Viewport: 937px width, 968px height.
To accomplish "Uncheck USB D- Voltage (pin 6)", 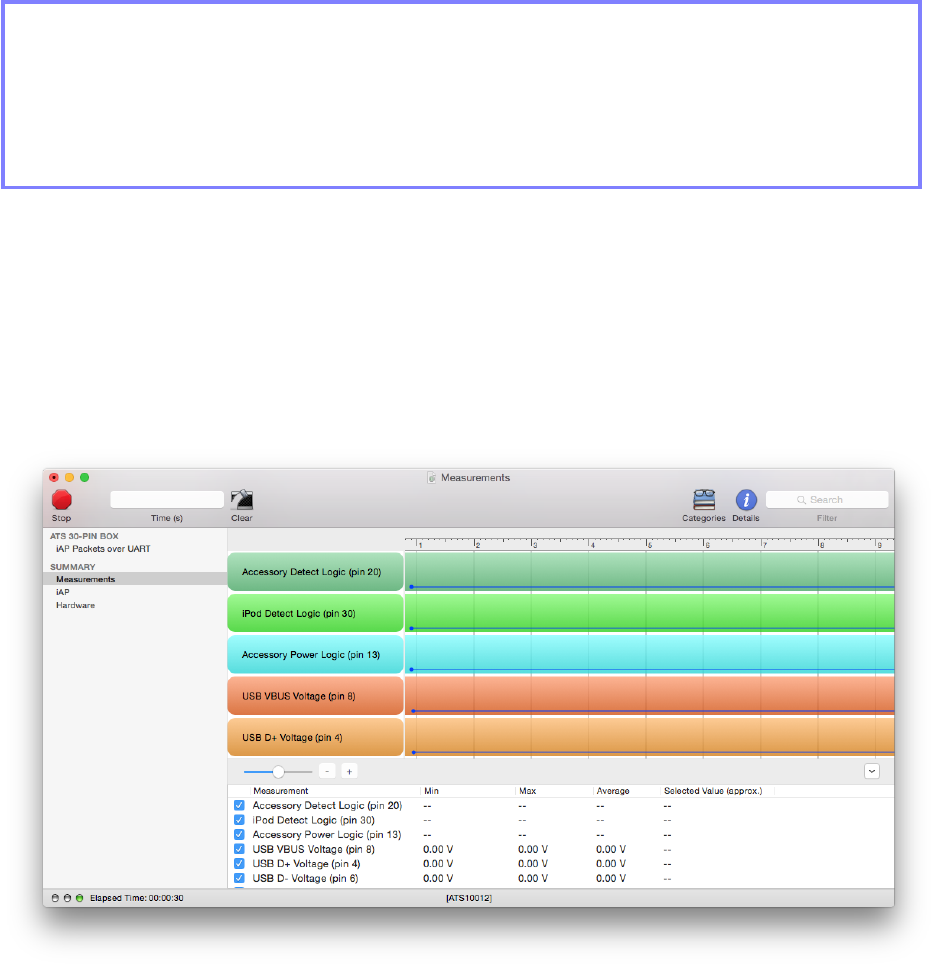I will click(239, 878).
